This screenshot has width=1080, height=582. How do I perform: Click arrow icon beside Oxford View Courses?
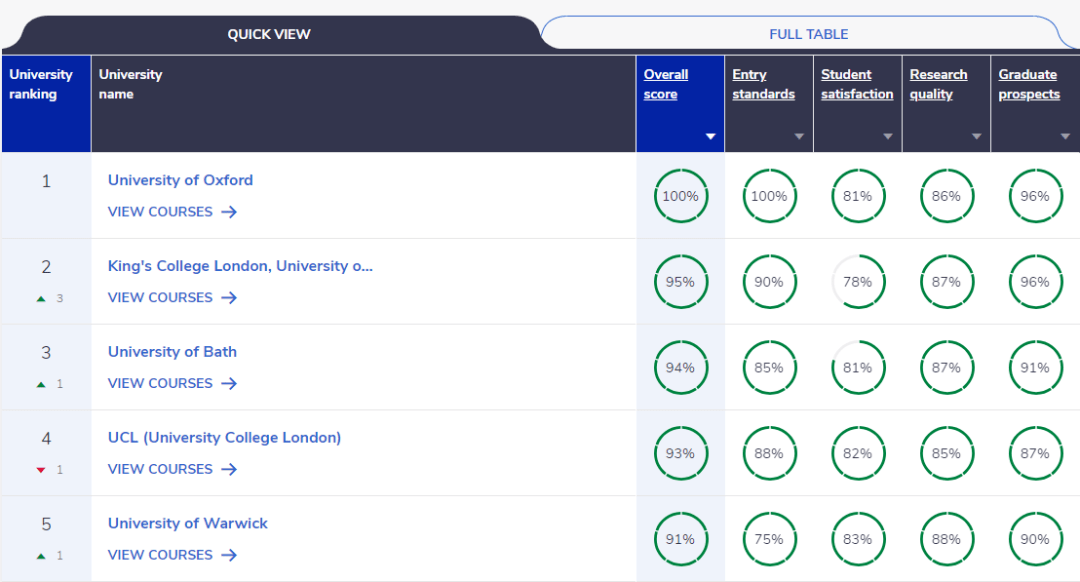tap(229, 212)
